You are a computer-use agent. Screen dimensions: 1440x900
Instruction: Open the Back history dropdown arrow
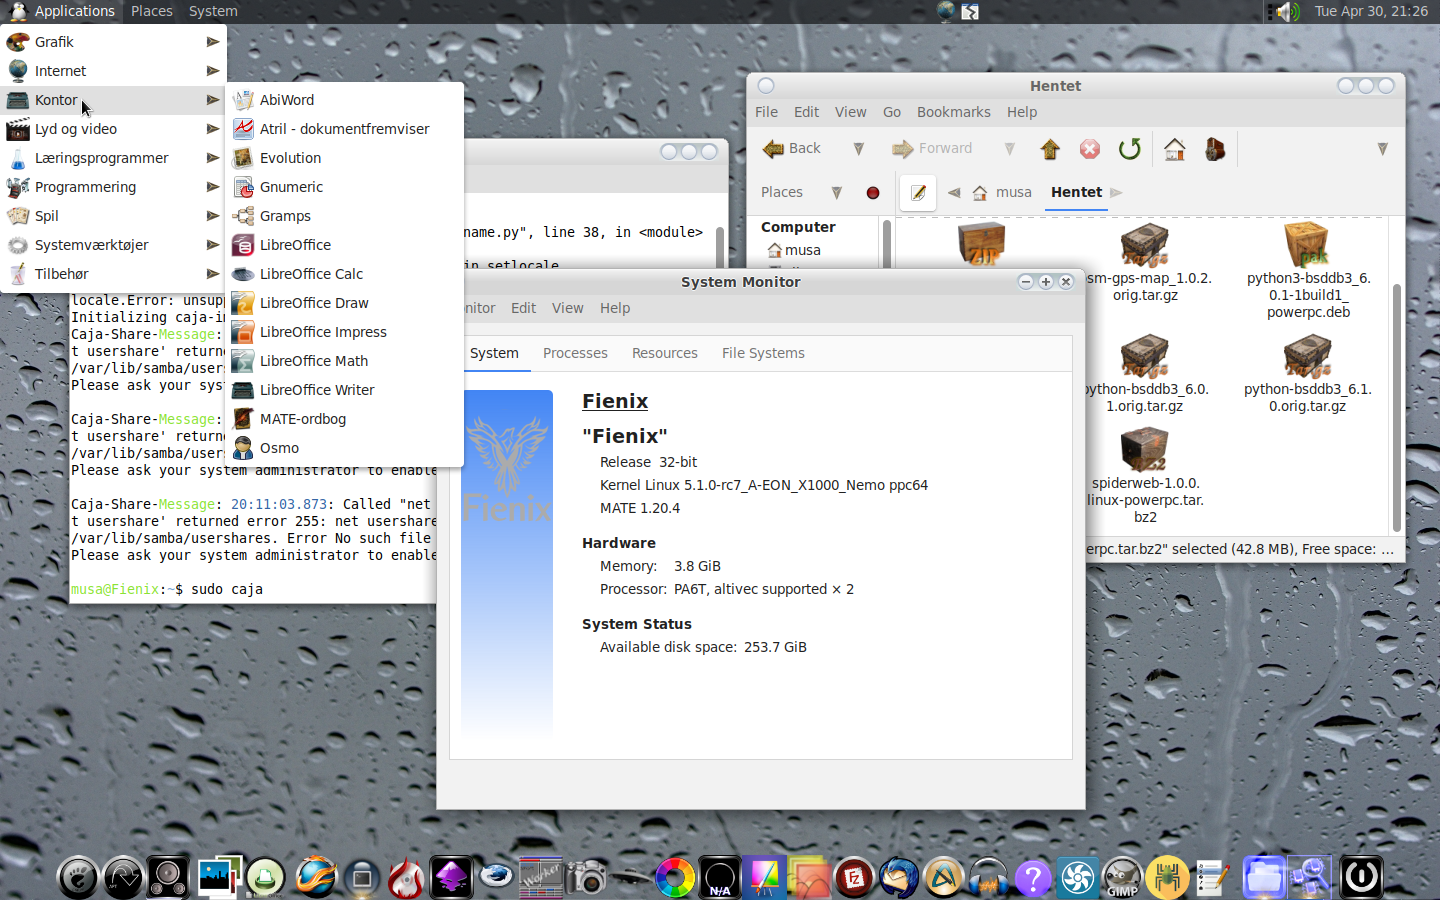point(858,149)
